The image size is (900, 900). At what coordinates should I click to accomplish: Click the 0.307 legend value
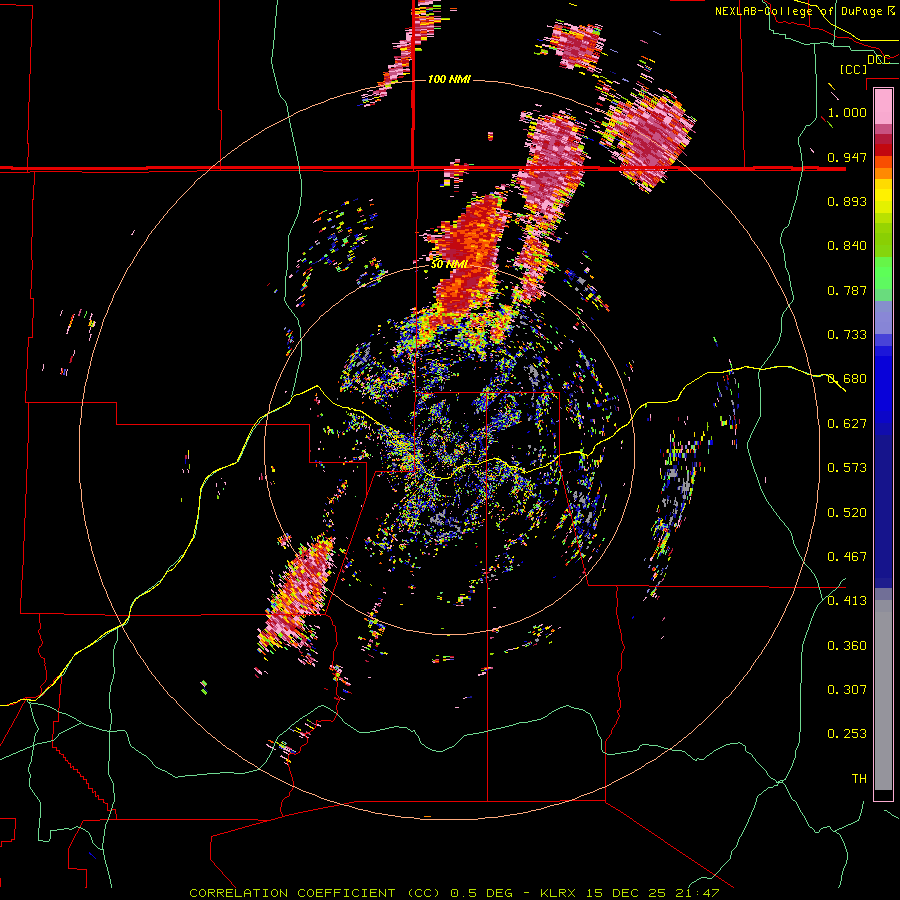coord(847,690)
